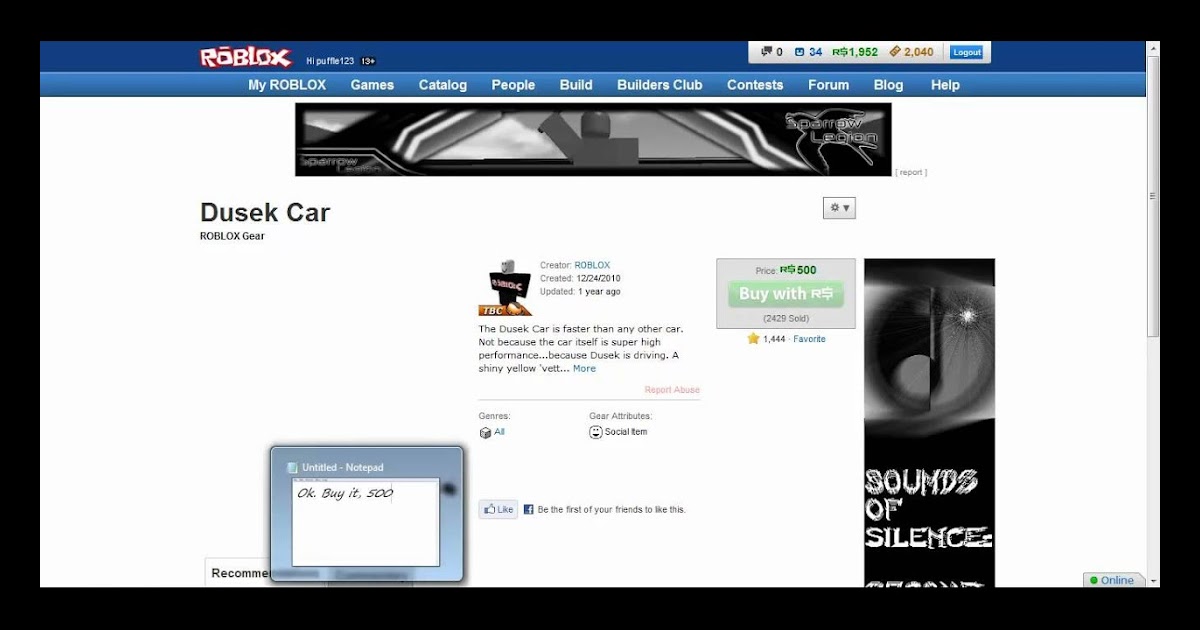The image size is (1200, 630).
Task: Click the Logout button
Action: [x=966, y=52]
